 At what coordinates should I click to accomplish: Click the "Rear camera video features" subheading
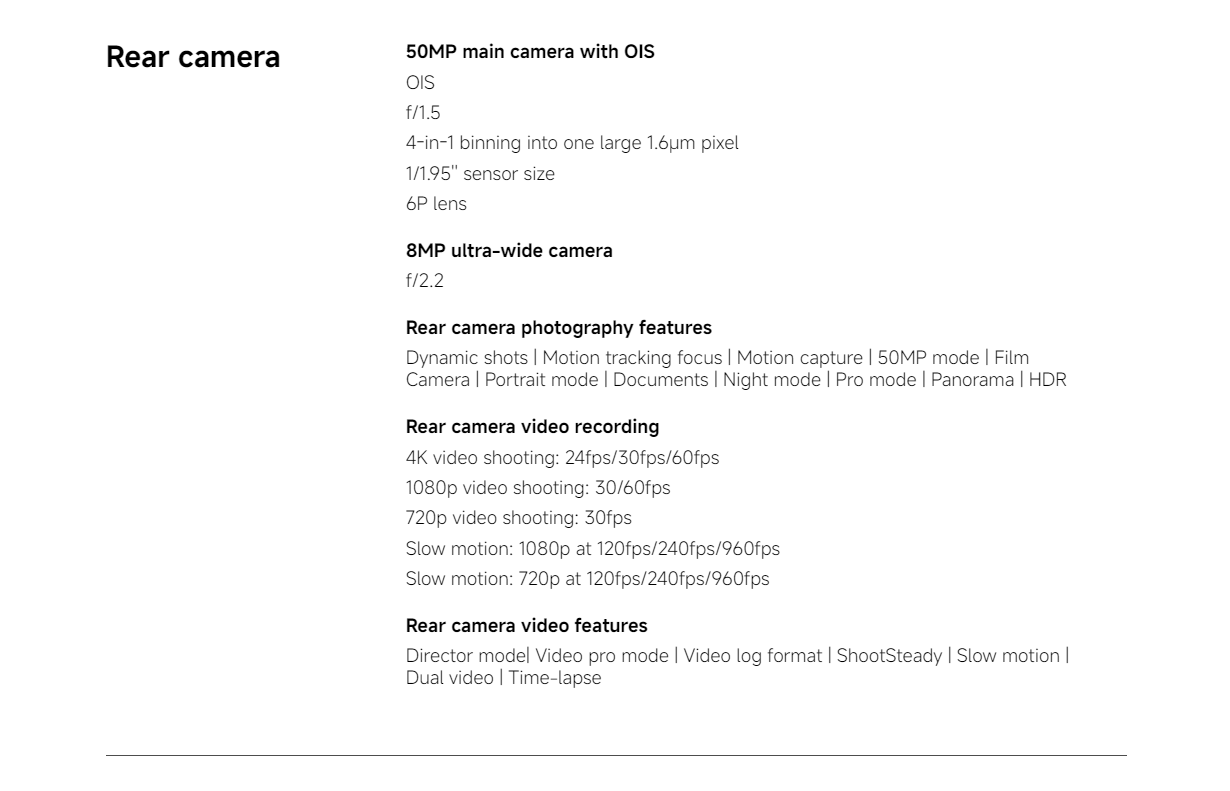(526, 626)
